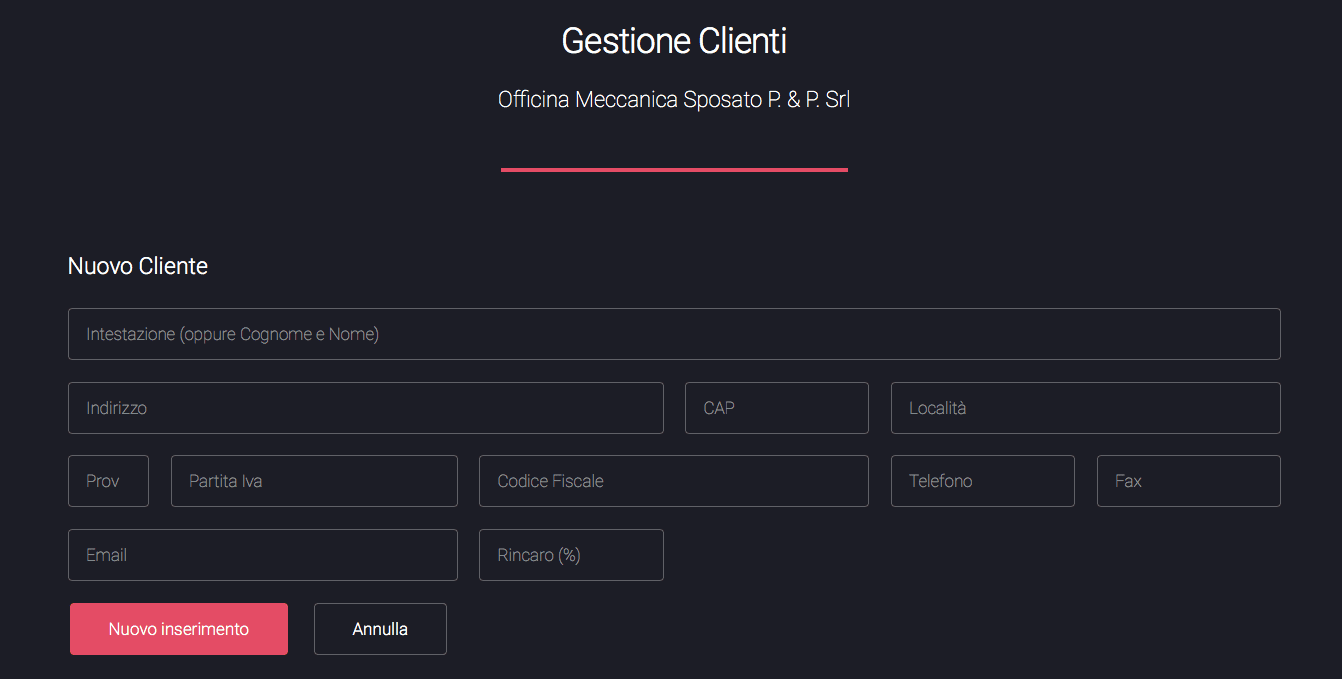
Task: Click the Intestazione (oppure Cognome e Nome) field
Action: coord(674,334)
